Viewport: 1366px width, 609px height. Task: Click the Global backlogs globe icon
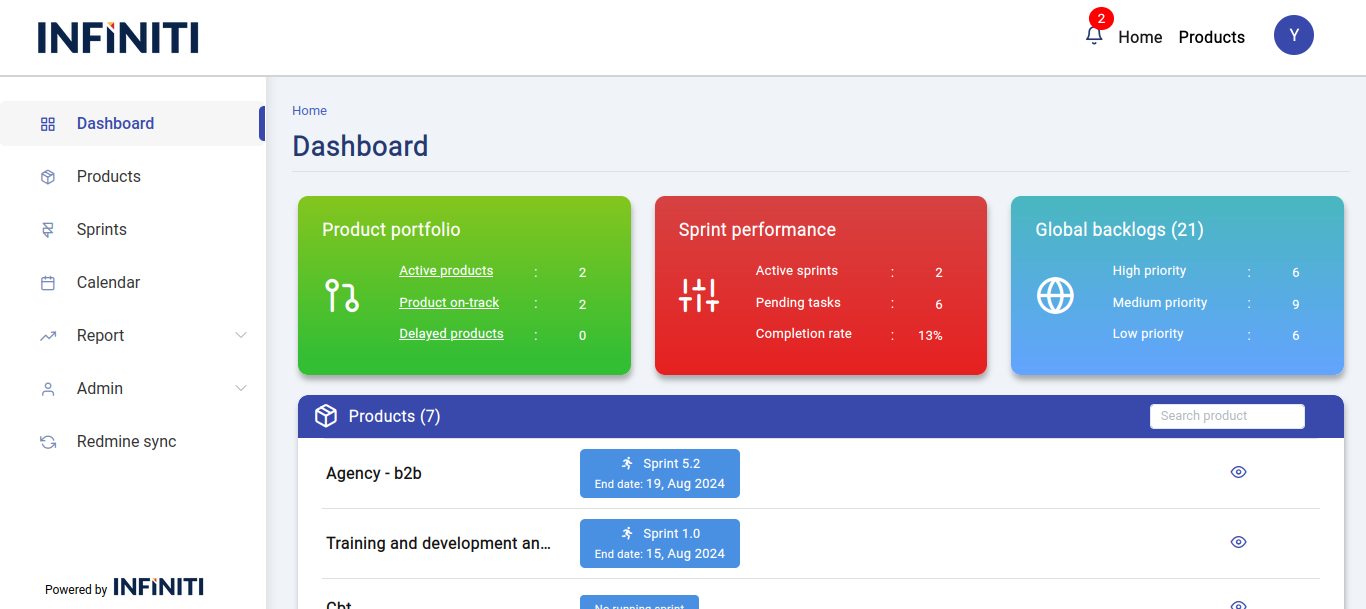click(1055, 296)
